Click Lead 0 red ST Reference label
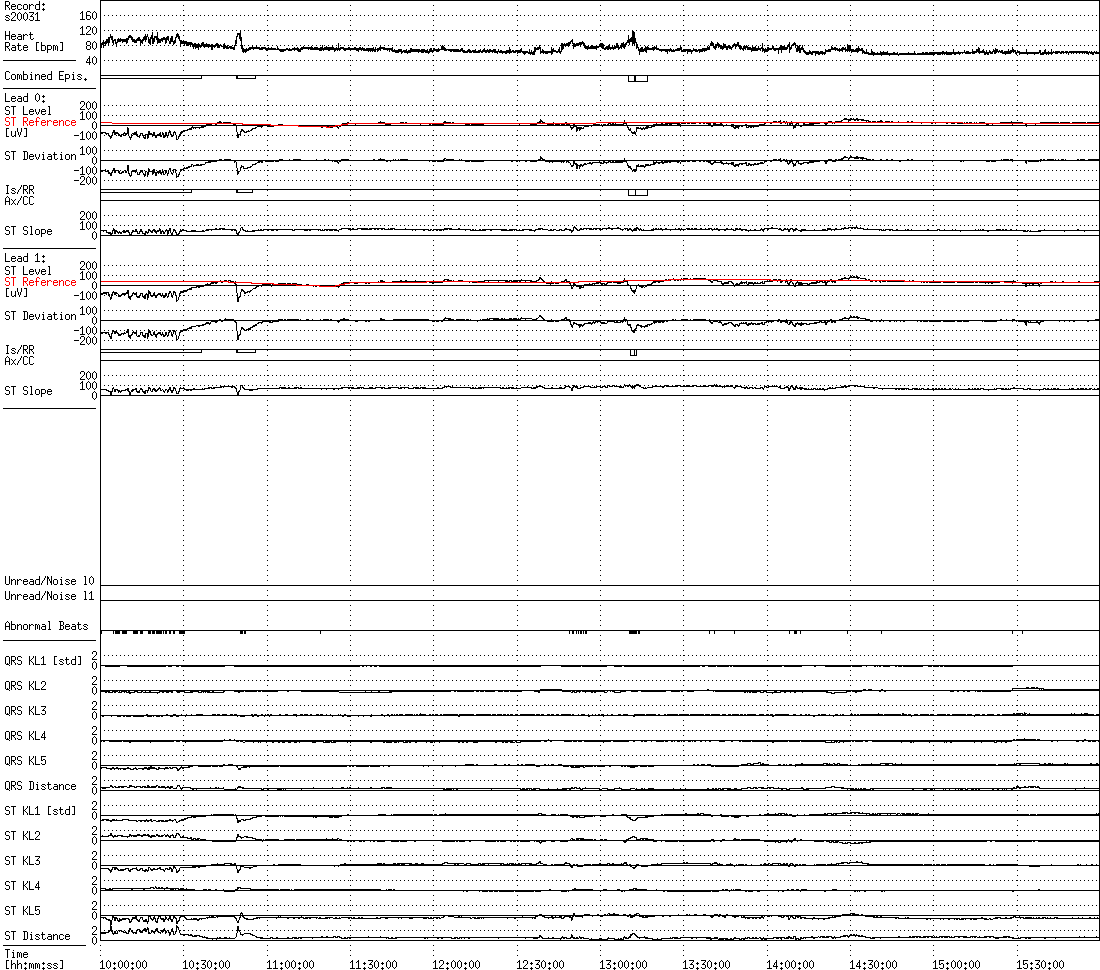The width and height of the screenshot is (1100, 970). pos(40,122)
